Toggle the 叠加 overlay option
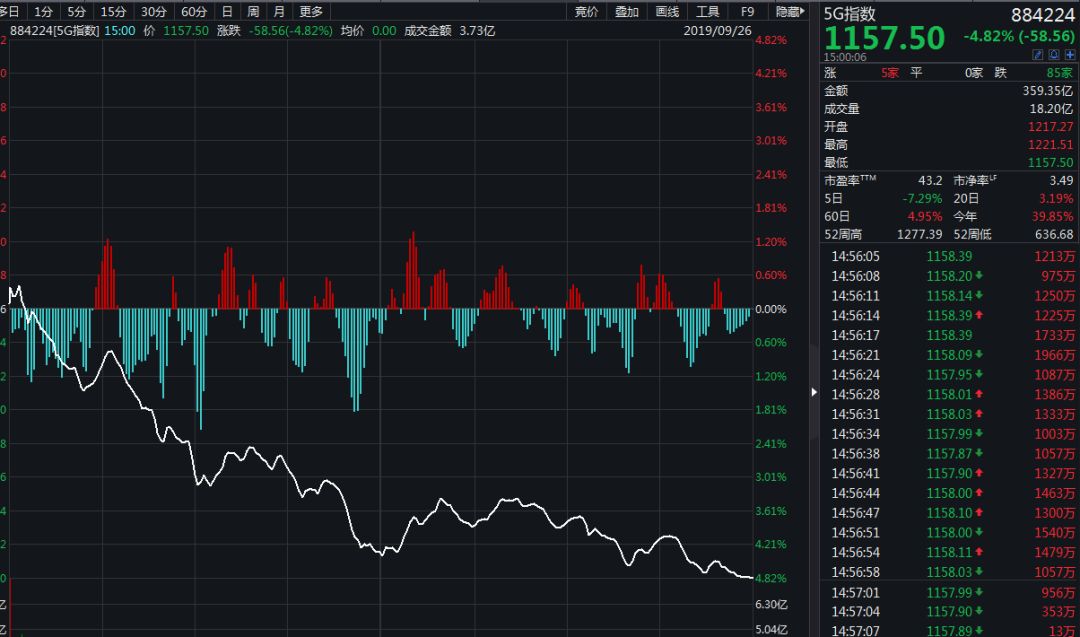Screen dimensions: 1080x637 pos(627,12)
